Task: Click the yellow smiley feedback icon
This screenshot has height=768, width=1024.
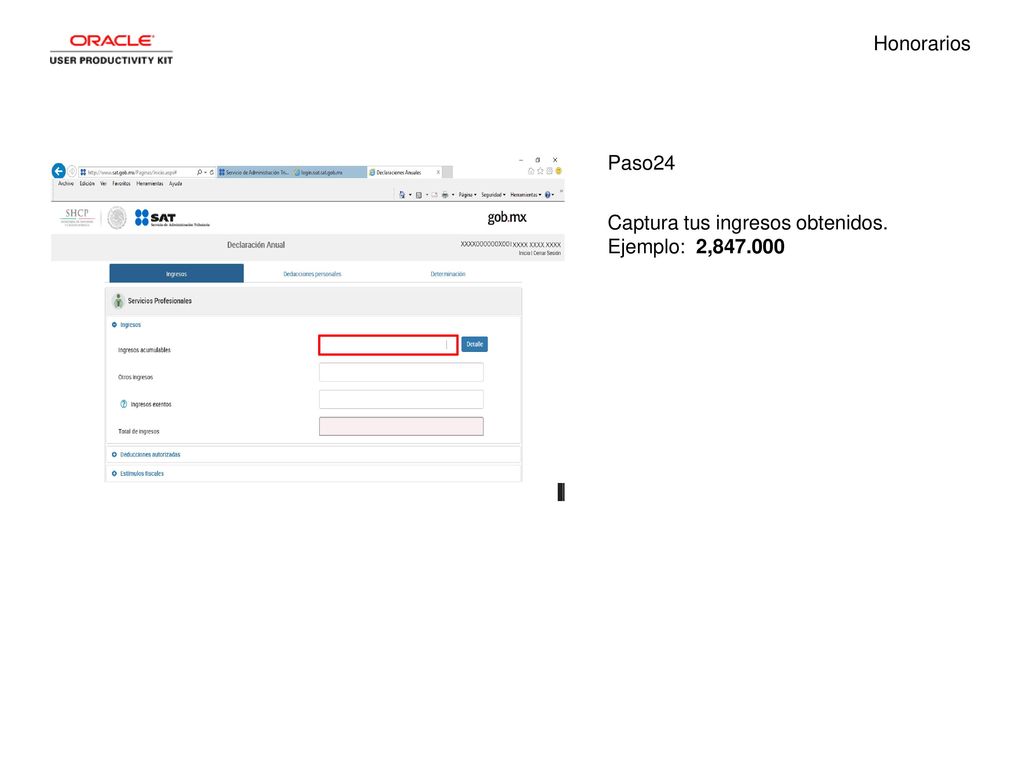Action: [558, 171]
